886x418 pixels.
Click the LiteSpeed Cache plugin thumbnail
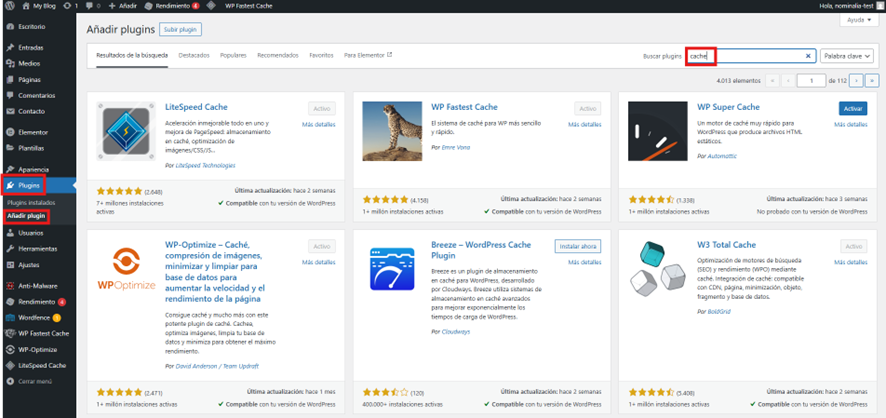pyautogui.click(x=126, y=131)
